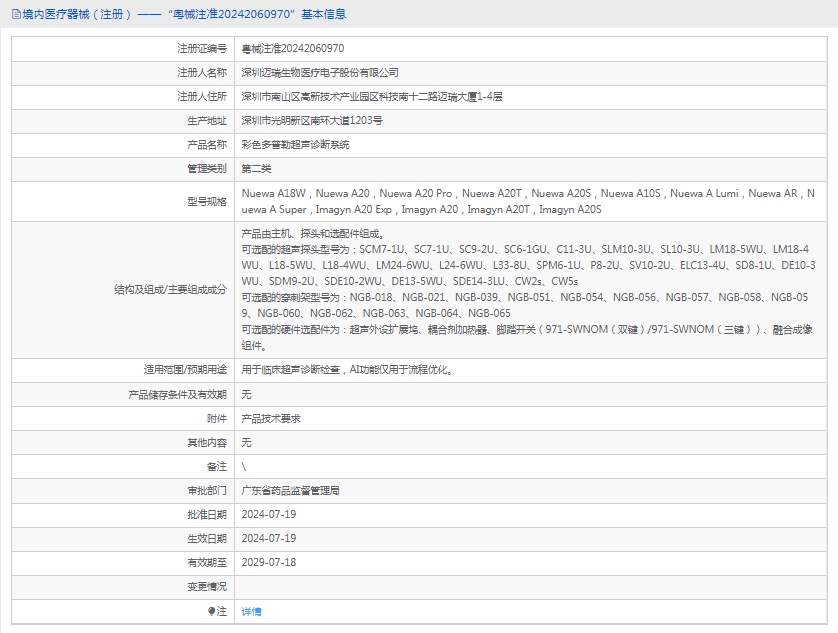Click the 有效期至 date 2029-07-18
Screen dimensions: 838x633
coord(269,562)
